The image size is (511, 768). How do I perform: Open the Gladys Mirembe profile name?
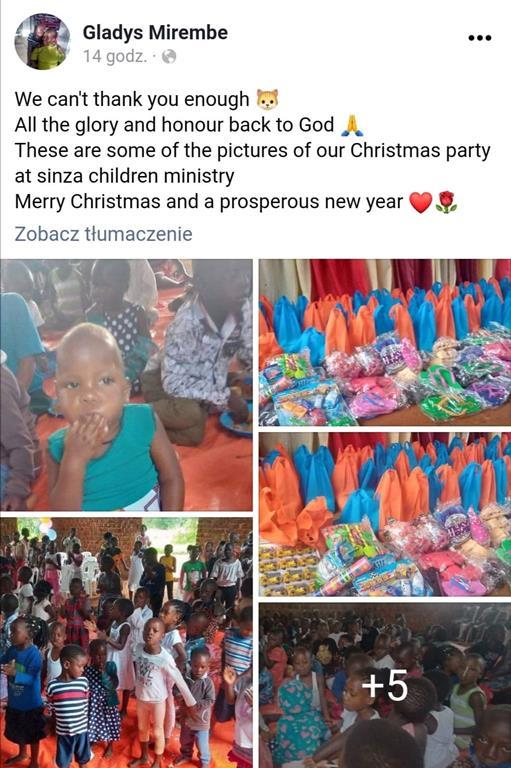point(155,32)
